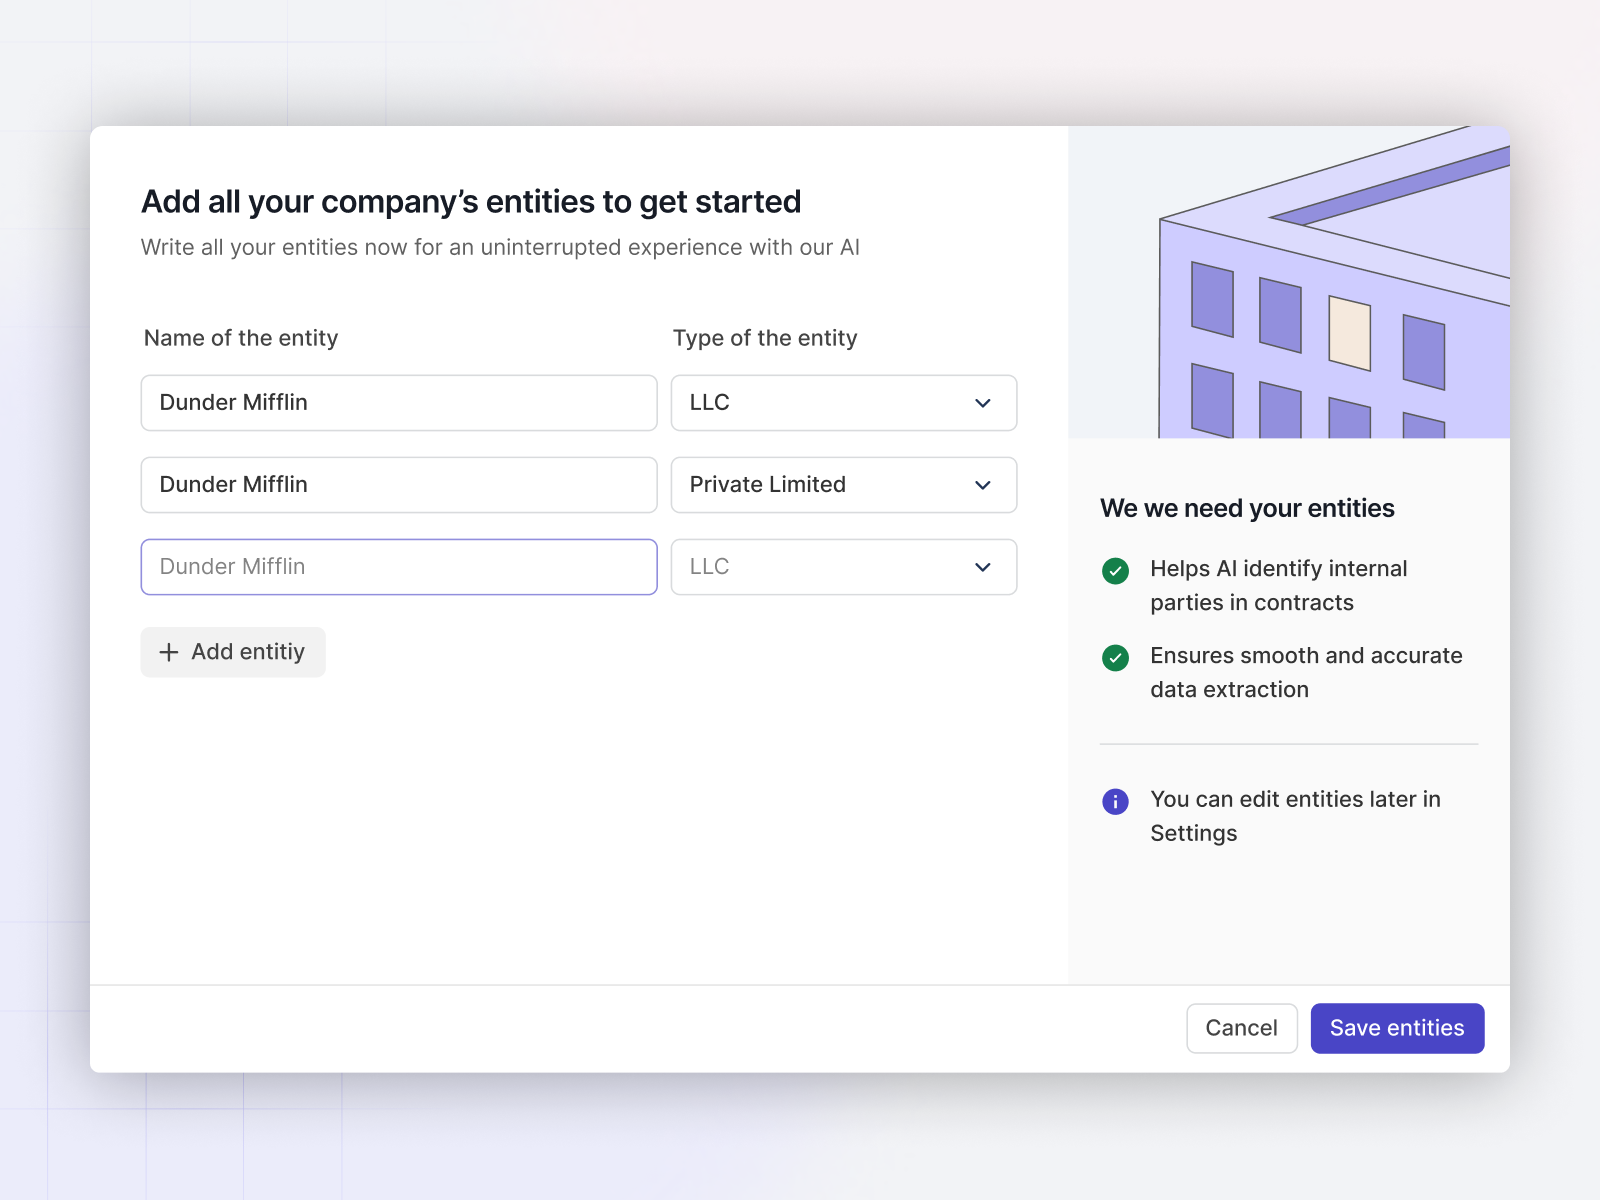Image resolution: width=1600 pixels, height=1200 pixels.
Task: Click the Name of the entity label
Action: pyautogui.click(x=240, y=338)
